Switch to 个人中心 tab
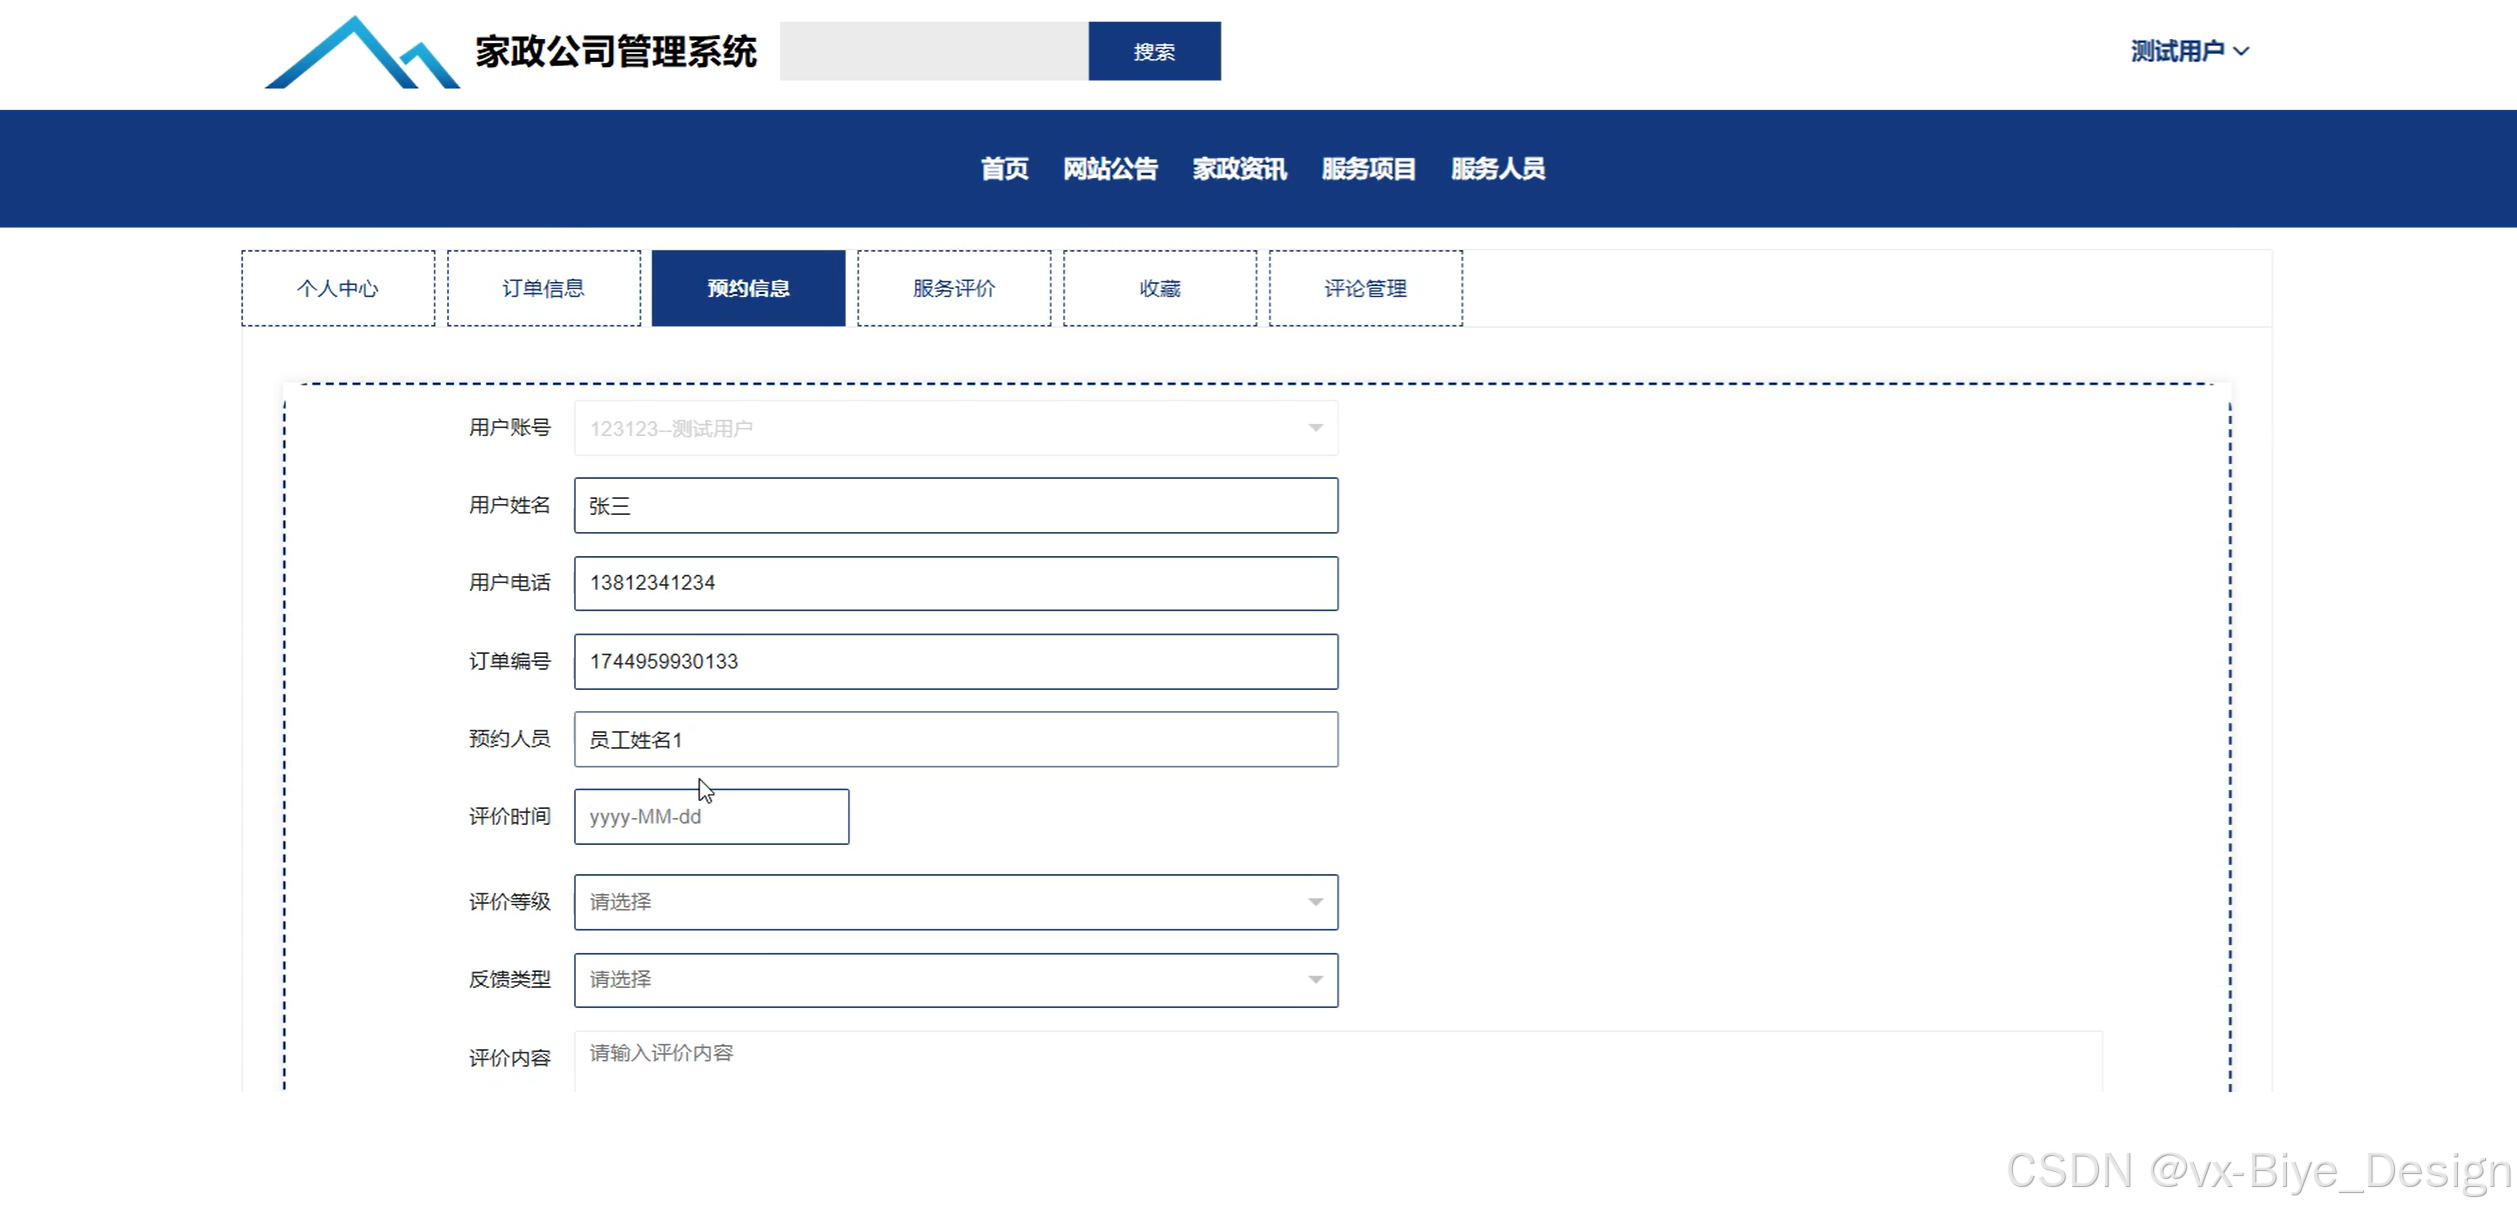 tap(338, 288)
